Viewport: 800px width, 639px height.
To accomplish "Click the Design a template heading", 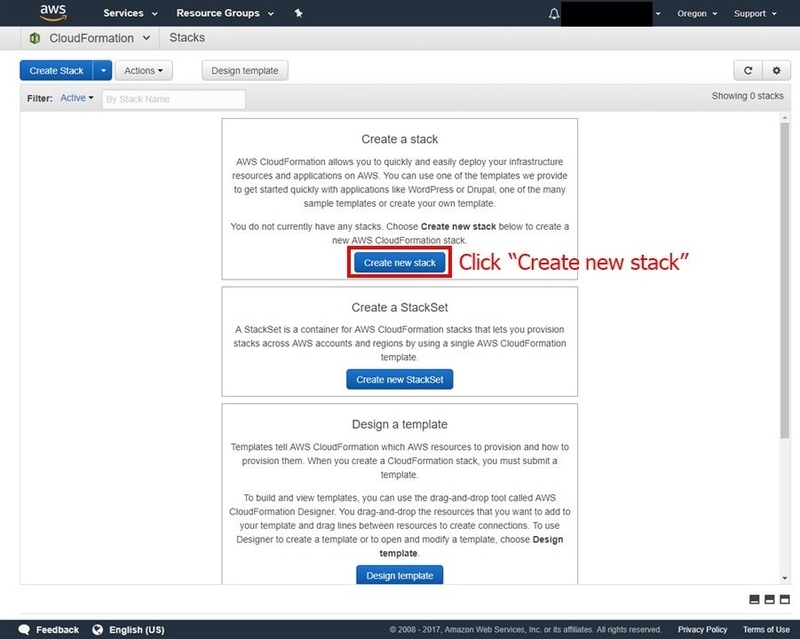I will click(399, 424).
